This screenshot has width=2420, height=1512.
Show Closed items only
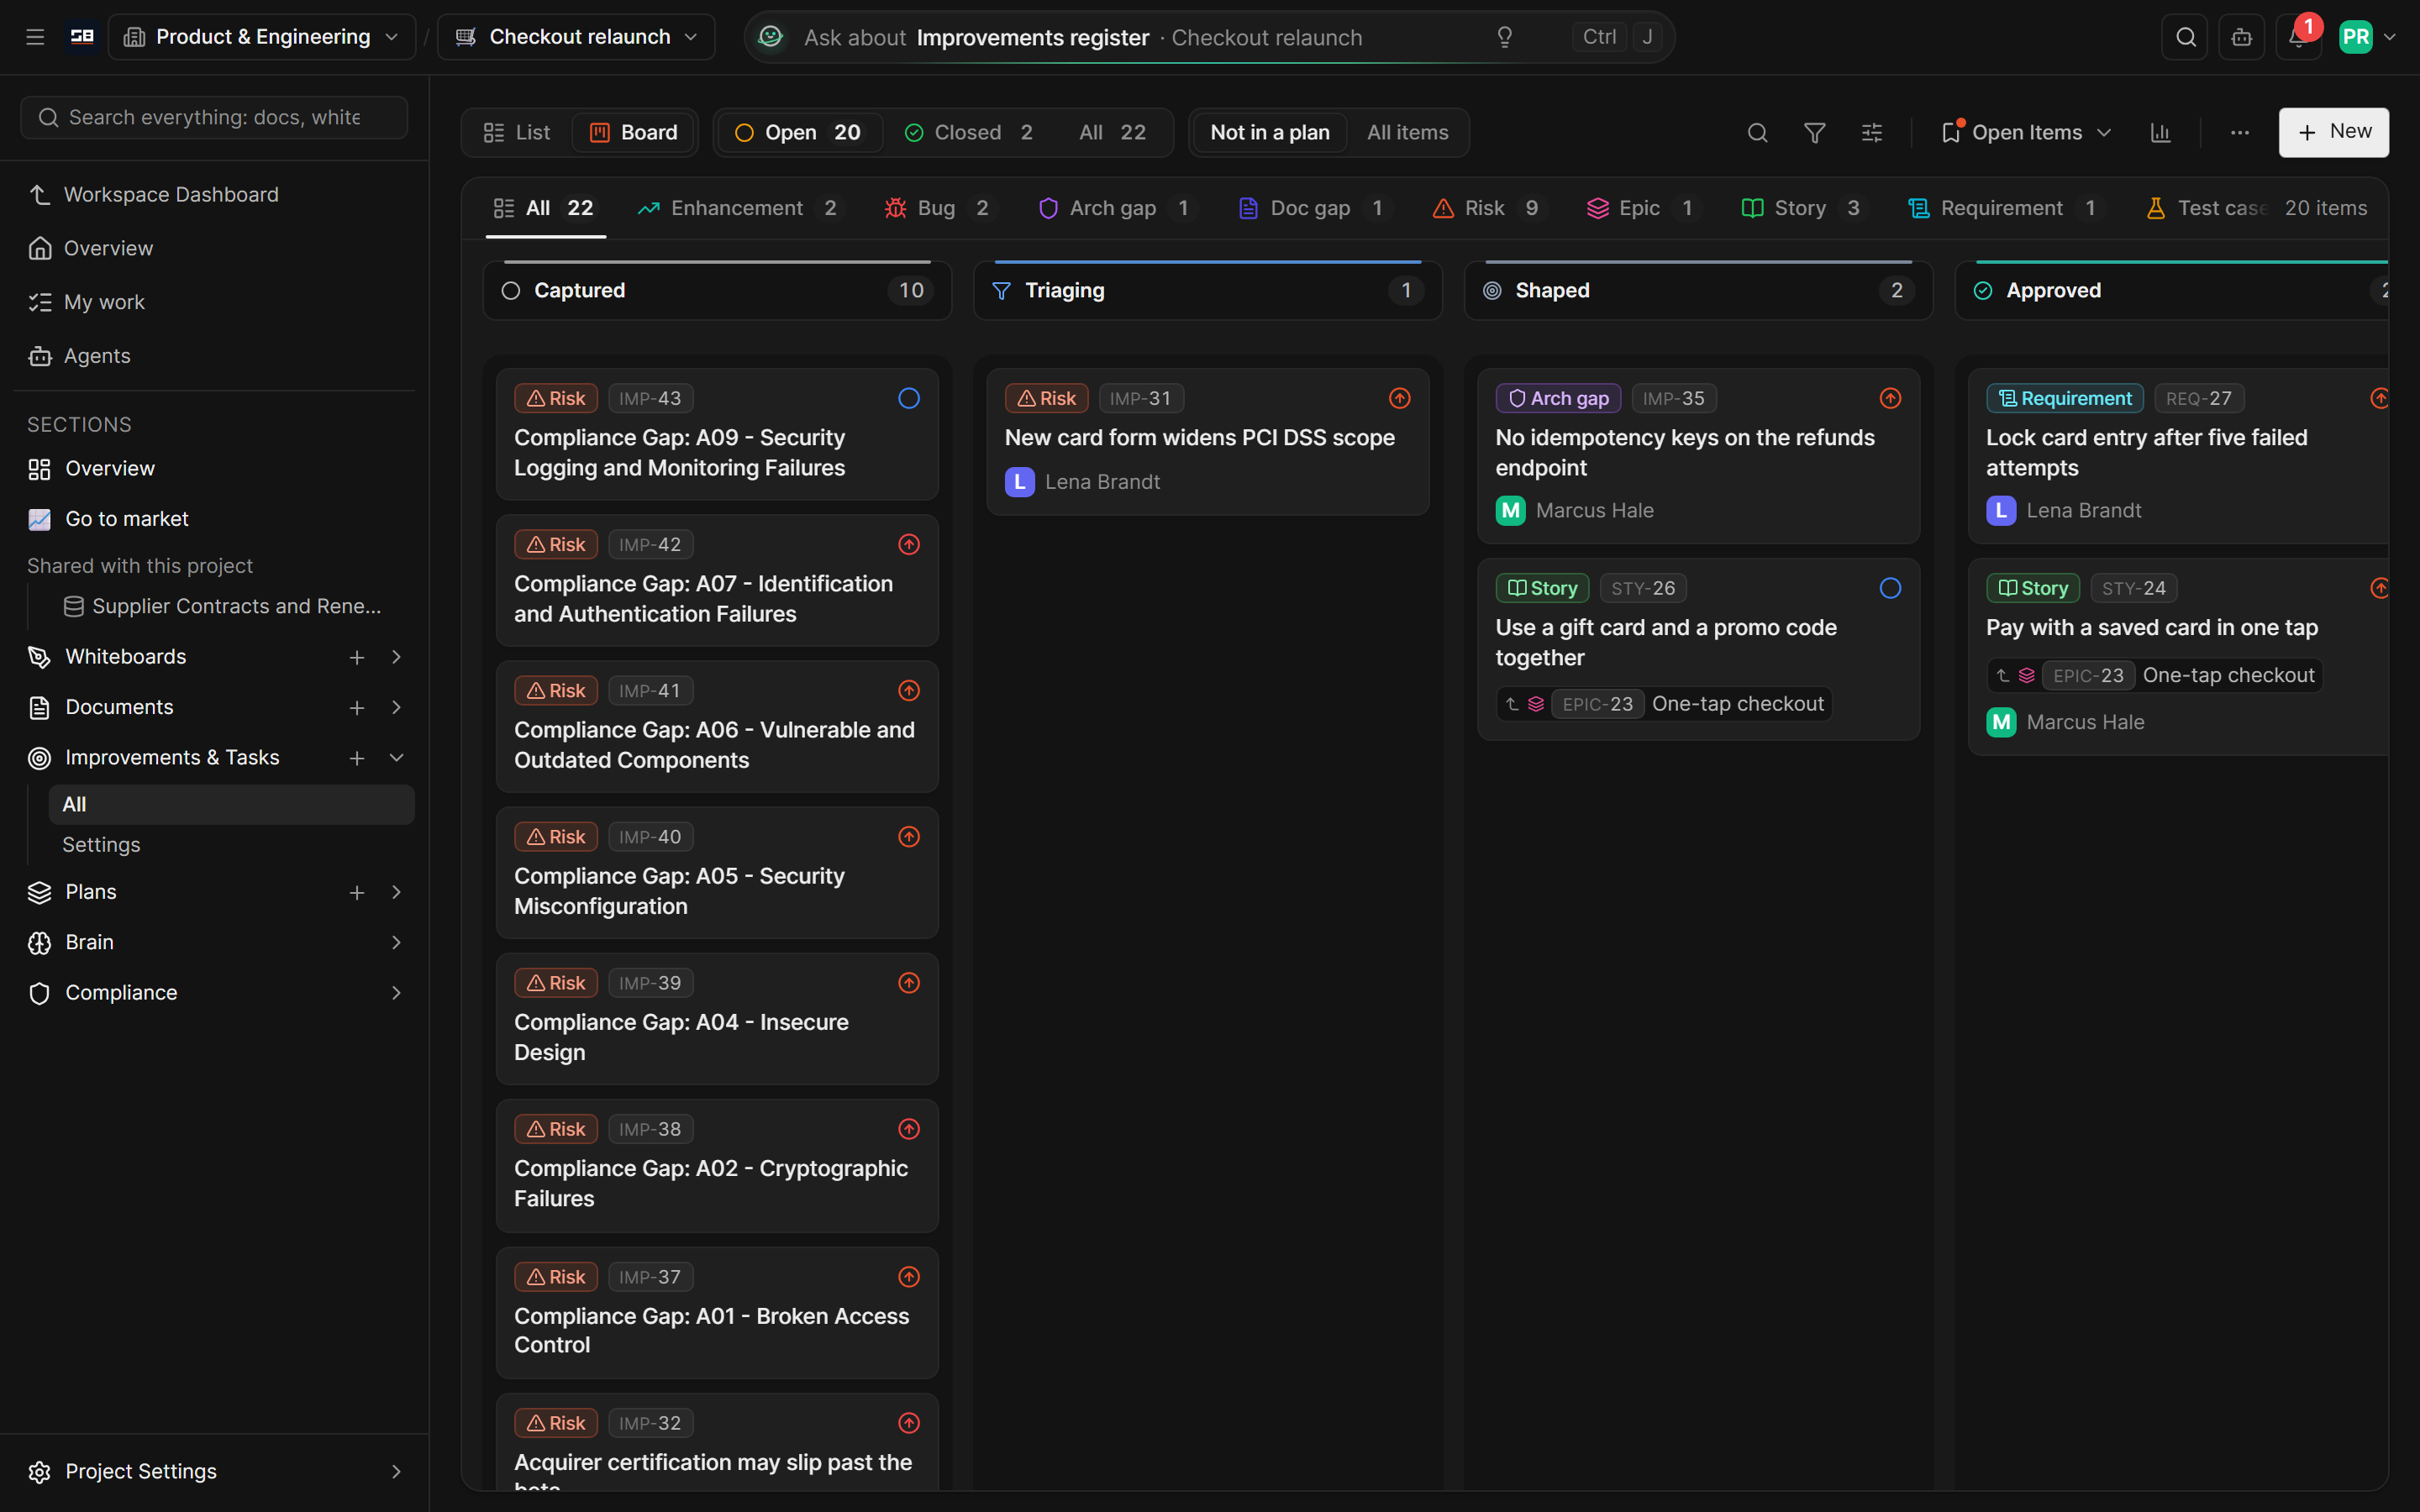point(969,133)
